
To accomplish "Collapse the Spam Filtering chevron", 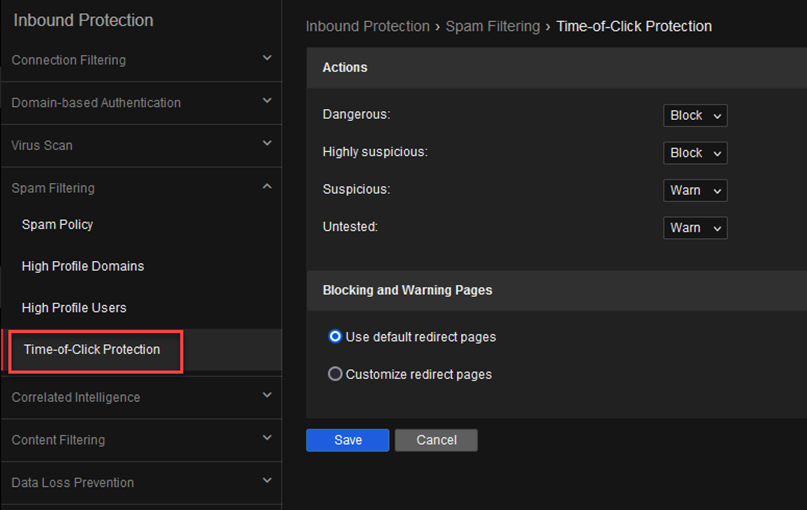I will coord(267,186).
